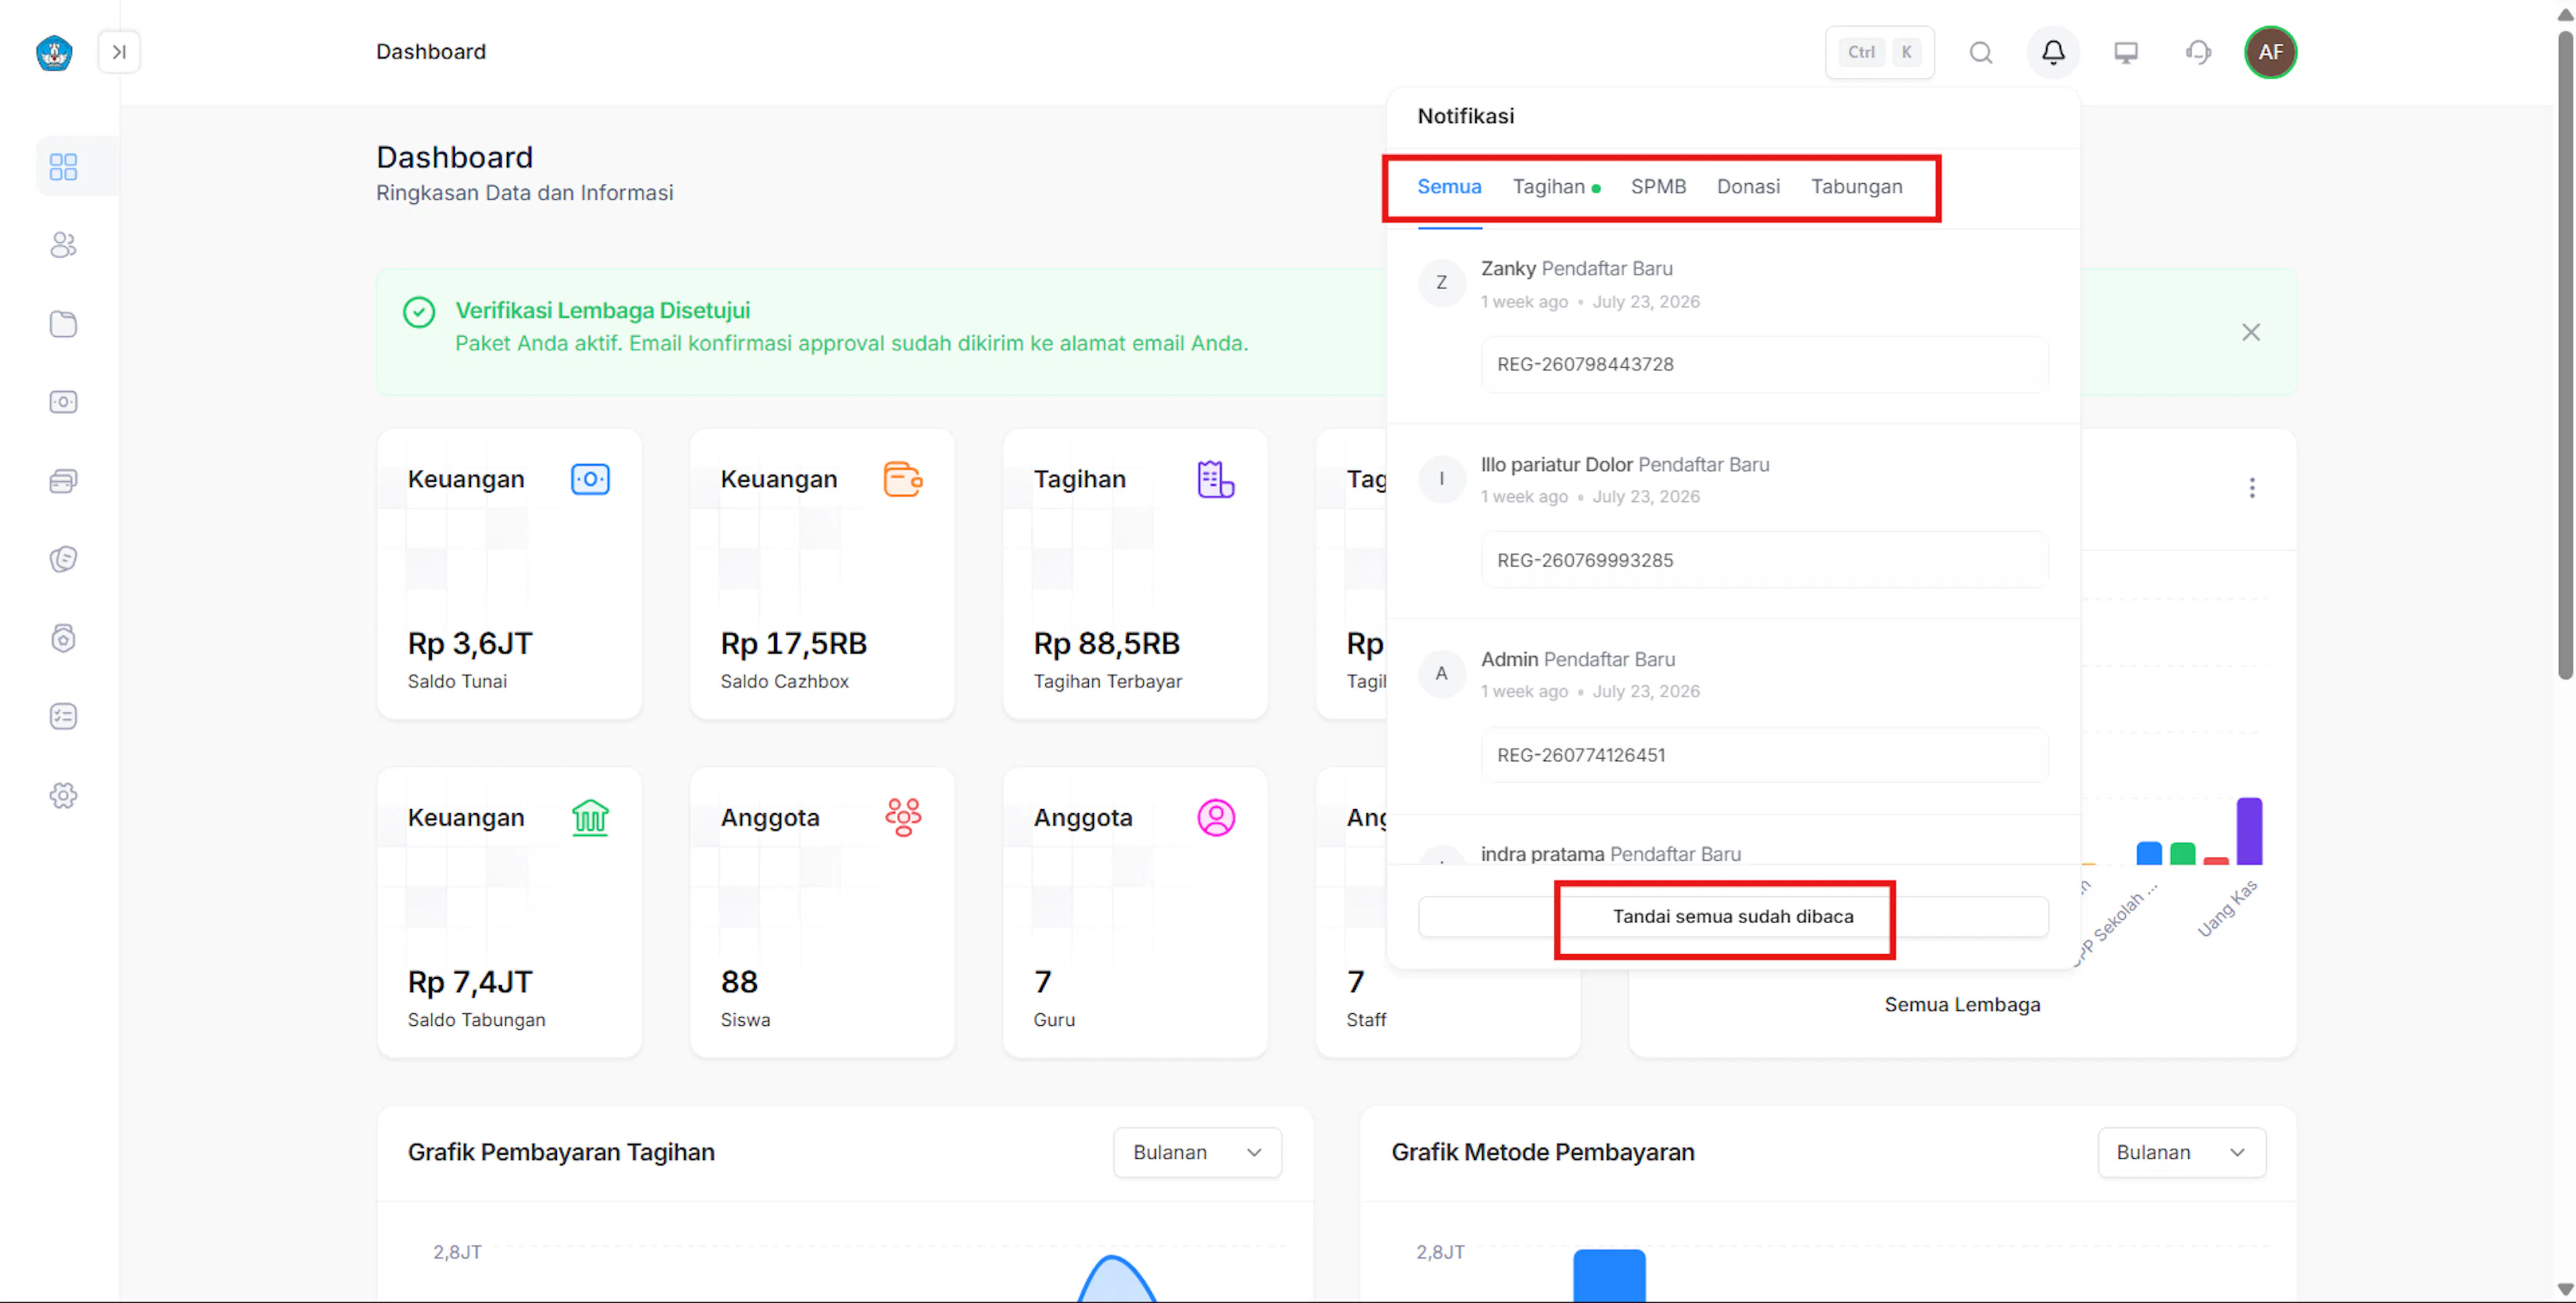The height and width of the screenshot is (1303, 2576).
Task: Click the school logo in top-left corner
Action: click(54, 52)
